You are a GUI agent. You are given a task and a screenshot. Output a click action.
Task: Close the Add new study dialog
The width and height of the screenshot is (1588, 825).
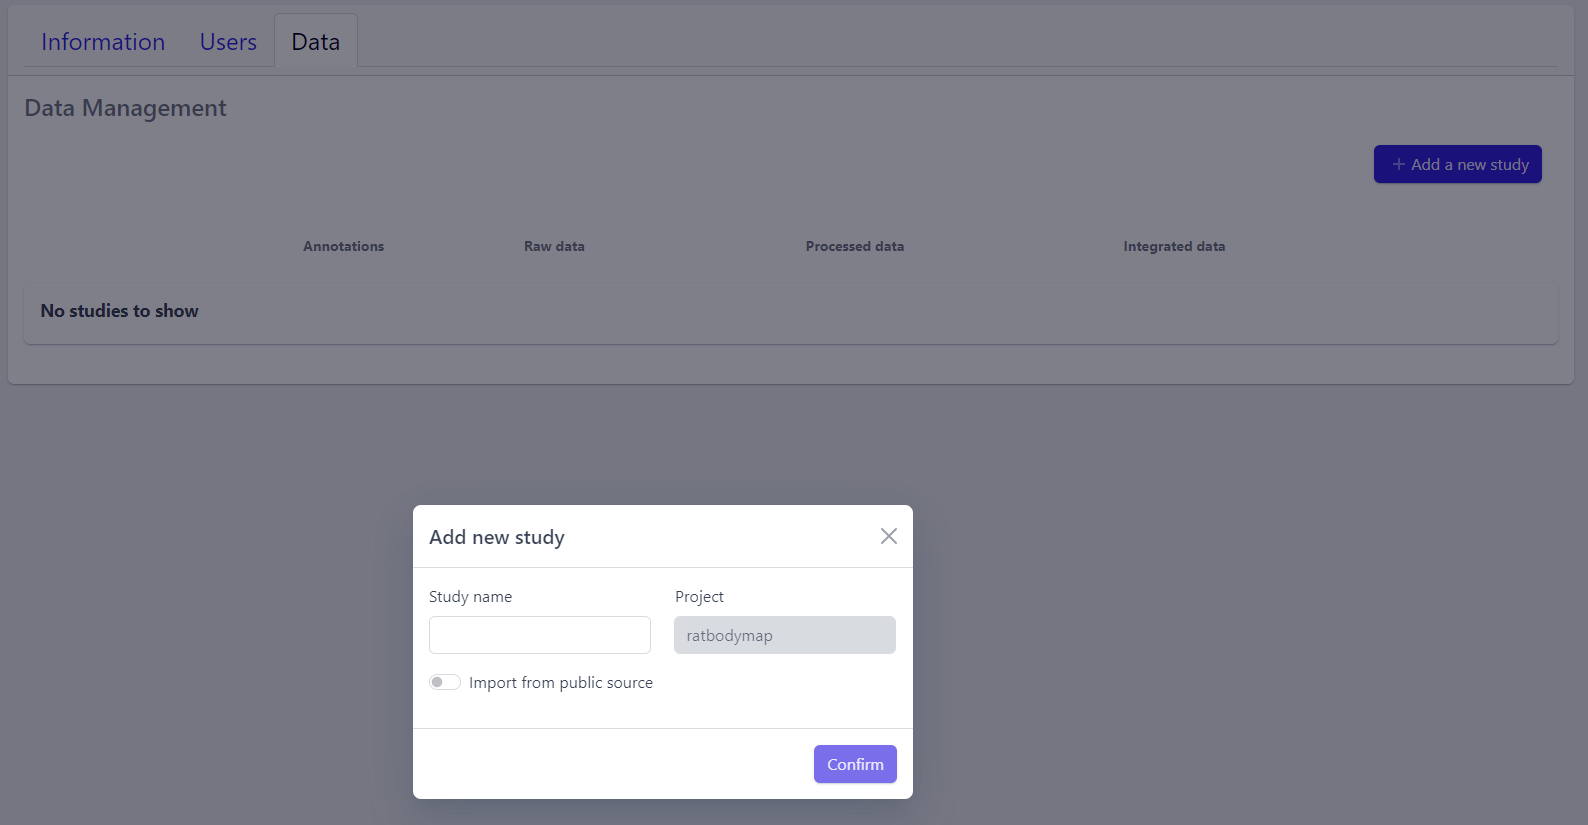pyautogui.click(x=888, y=536)
